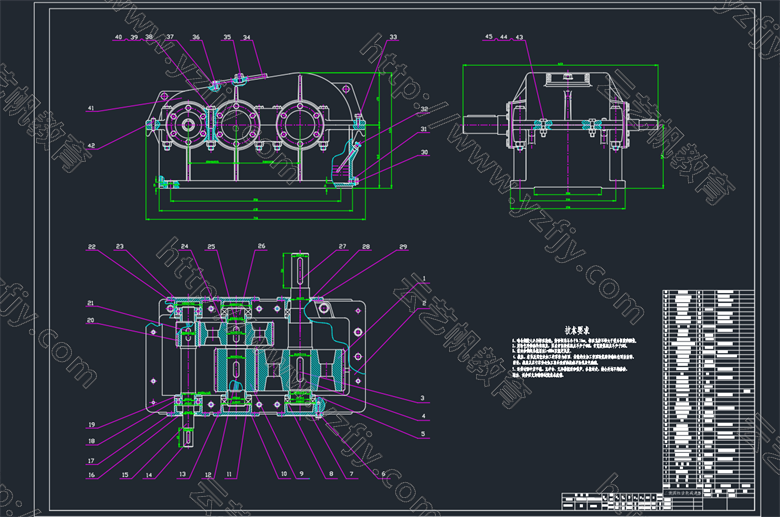Click the part callout number 39
780x517 pixels.
(134, 37)
